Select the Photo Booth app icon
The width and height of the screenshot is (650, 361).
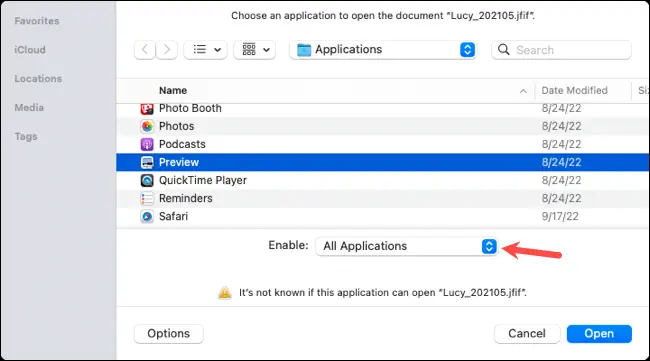(x=147, y=109)
